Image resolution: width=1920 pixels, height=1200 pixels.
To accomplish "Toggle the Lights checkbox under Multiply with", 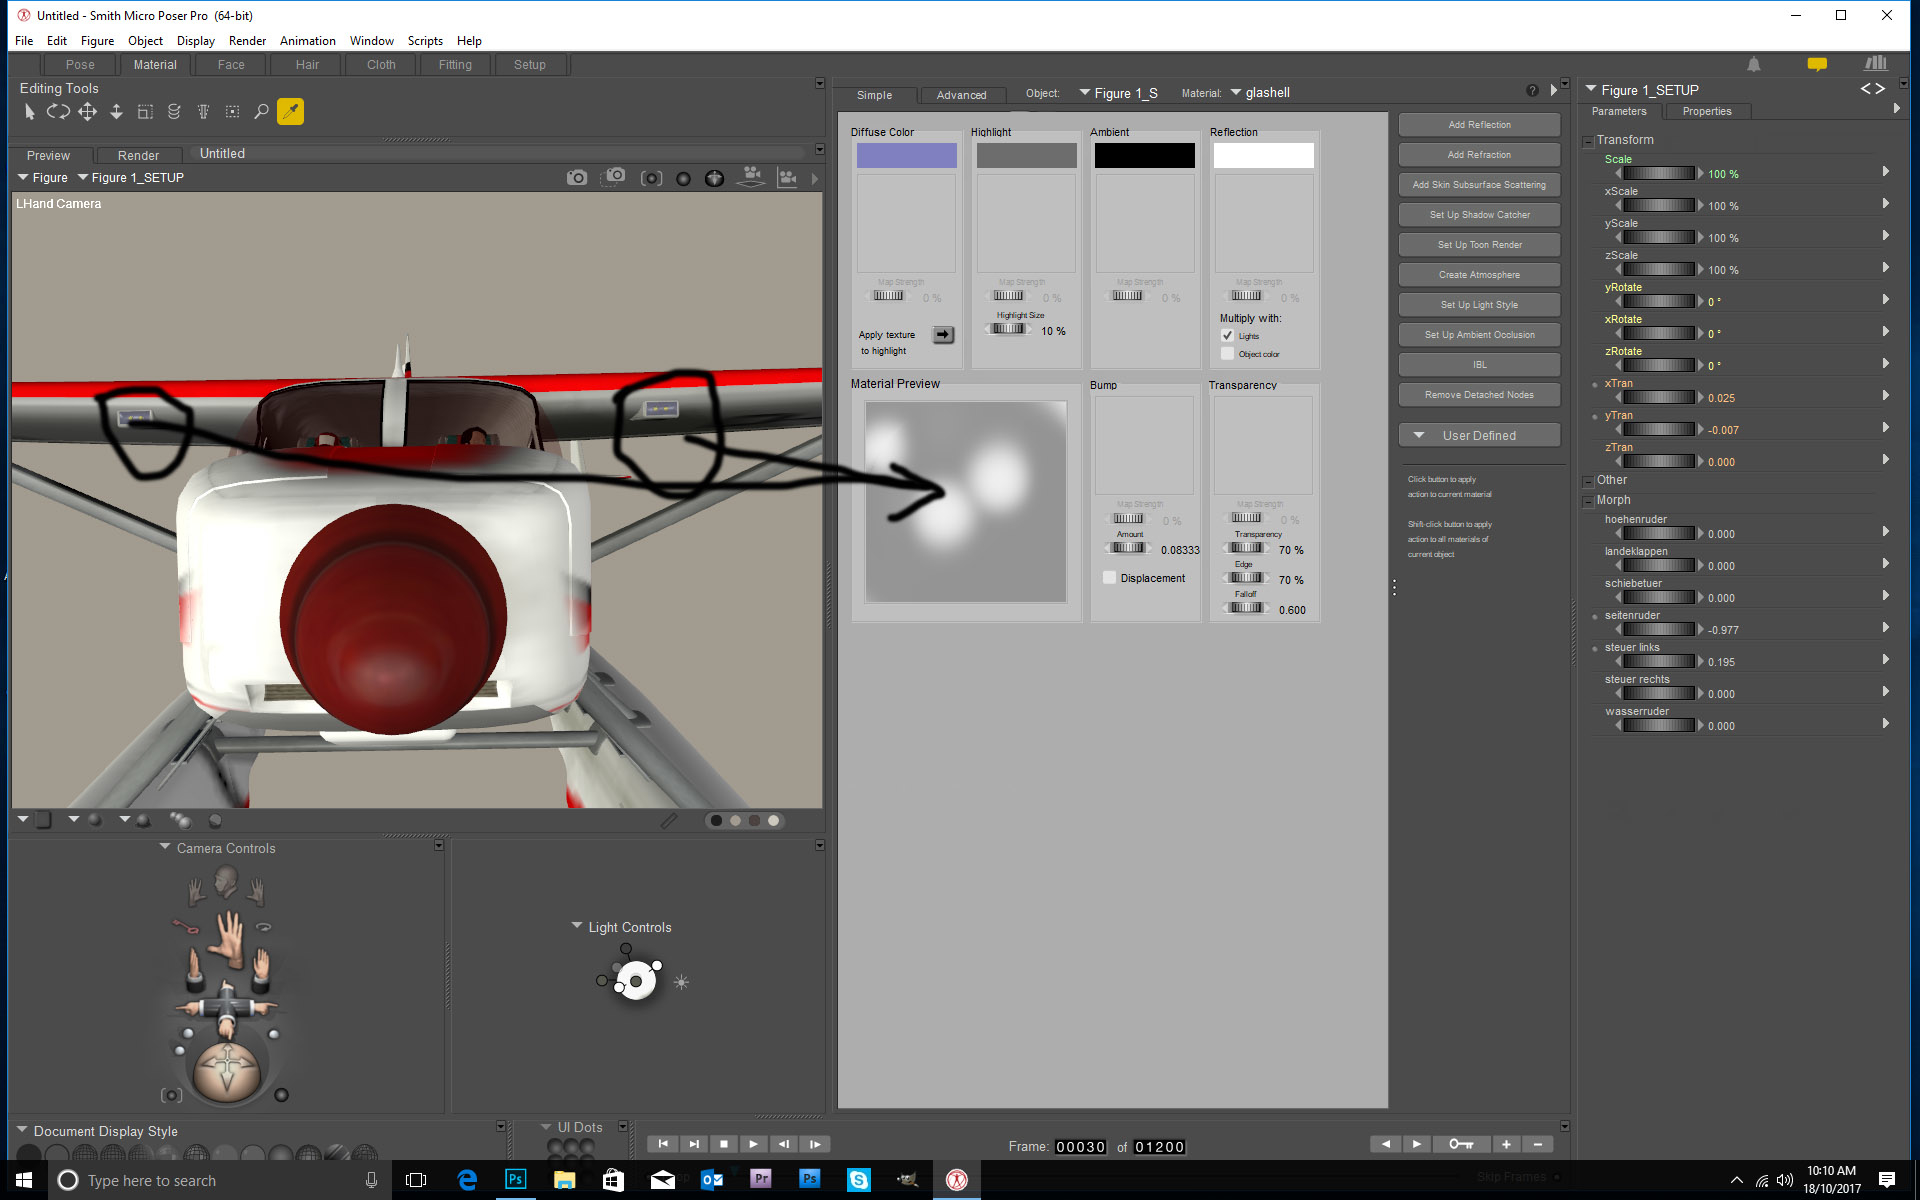I will (1228, 336).
